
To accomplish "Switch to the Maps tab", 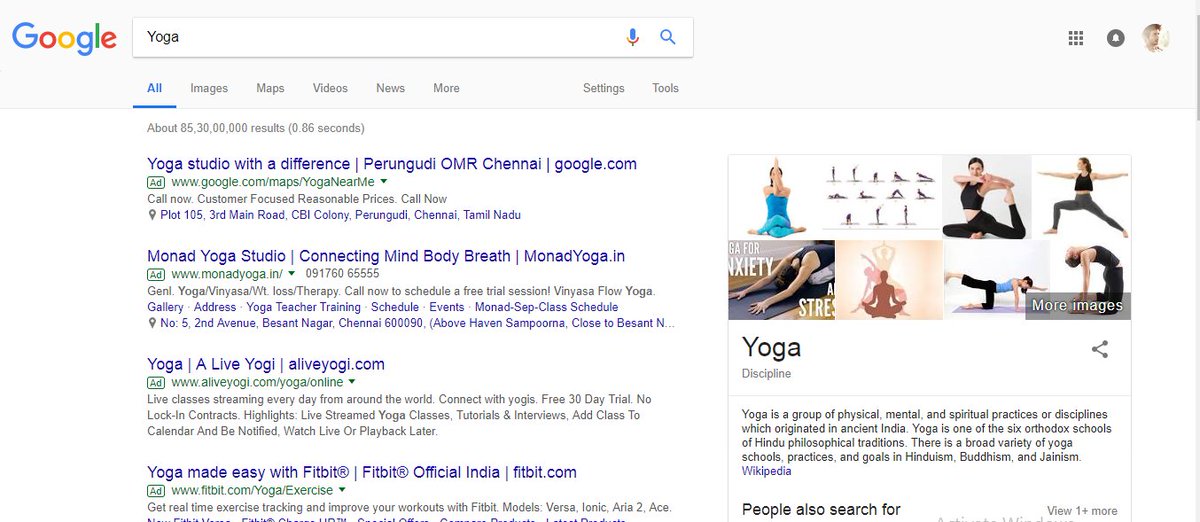I will [270, 88].
